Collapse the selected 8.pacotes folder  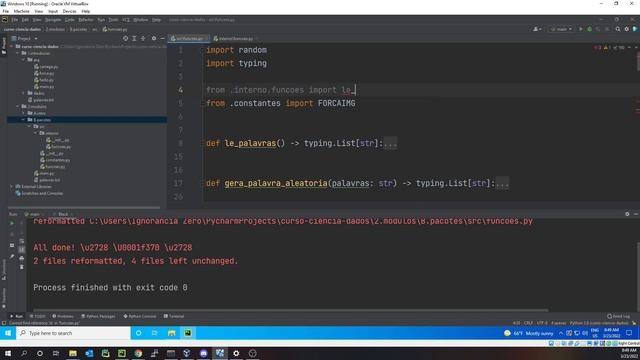tap(24, 120)
